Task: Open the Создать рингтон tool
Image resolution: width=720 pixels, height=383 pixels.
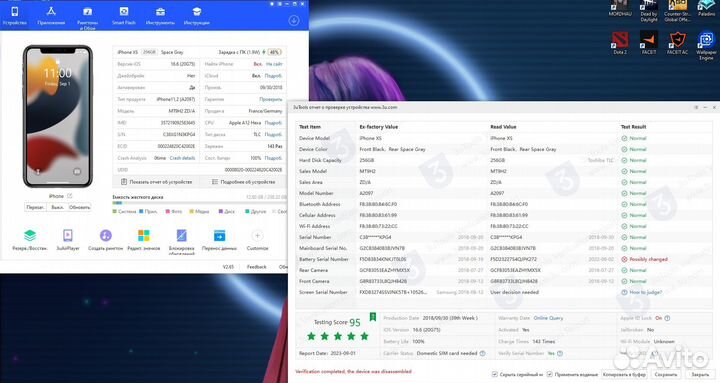Action: pyautogui.click(x=106, y=240)
